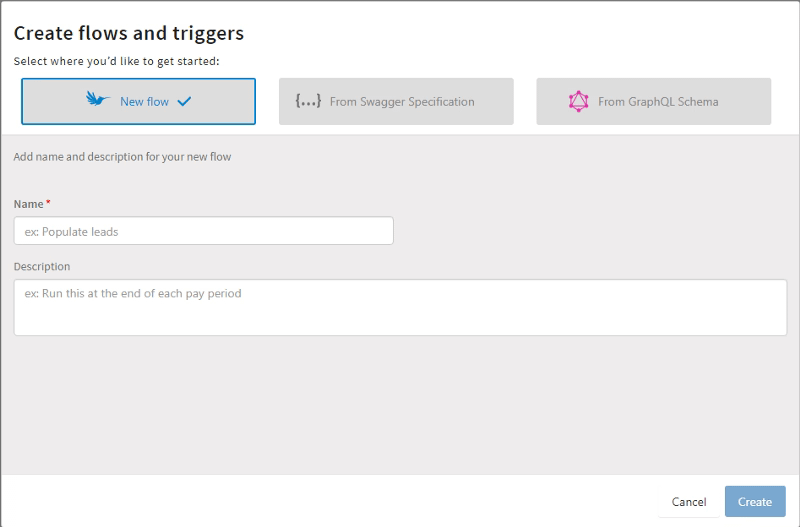Click the curly braces Swagger icon
The width and height of the screenshot is (800, 527).
(308, 101)
